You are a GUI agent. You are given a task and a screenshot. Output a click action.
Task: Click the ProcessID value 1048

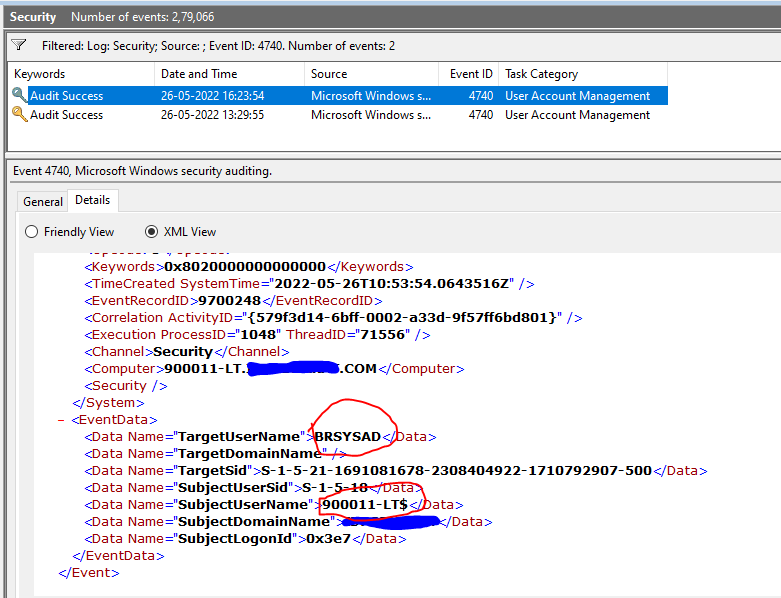pos(258,335)
